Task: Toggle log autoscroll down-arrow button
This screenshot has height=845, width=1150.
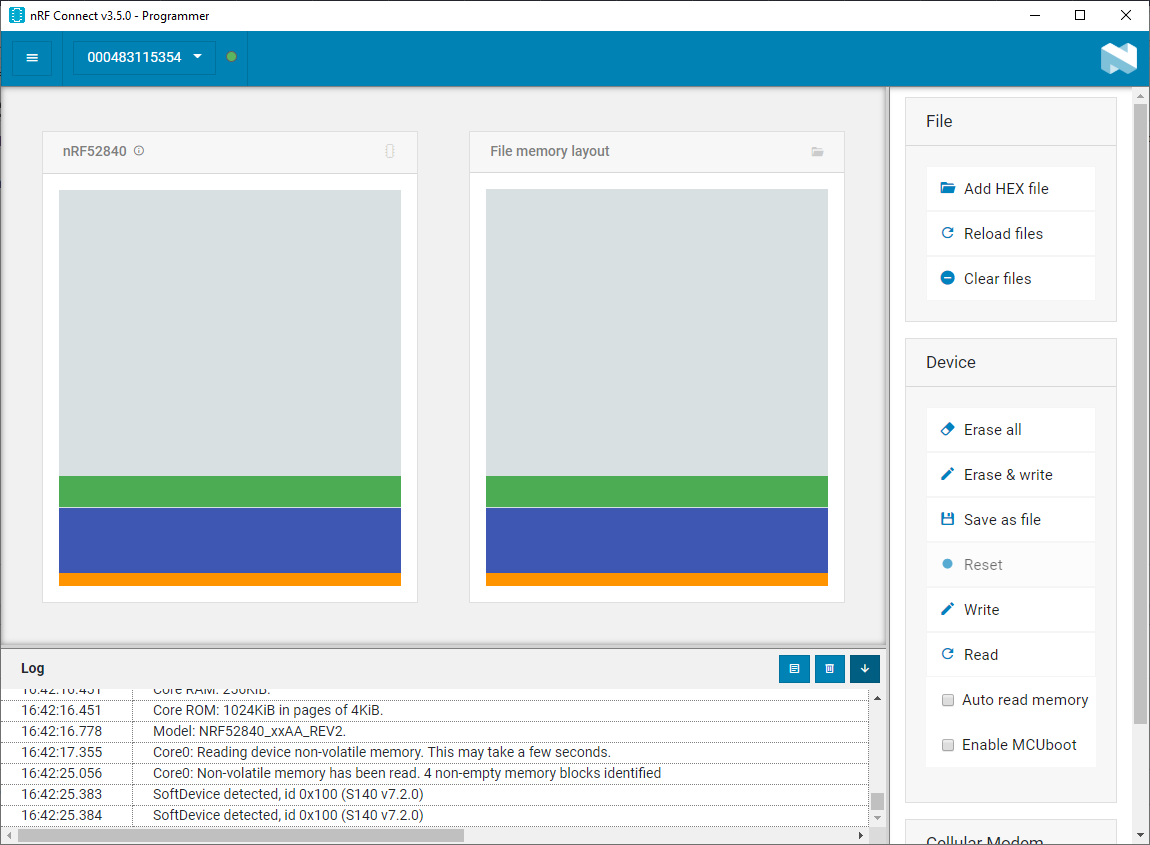Action: click(865, 668)
